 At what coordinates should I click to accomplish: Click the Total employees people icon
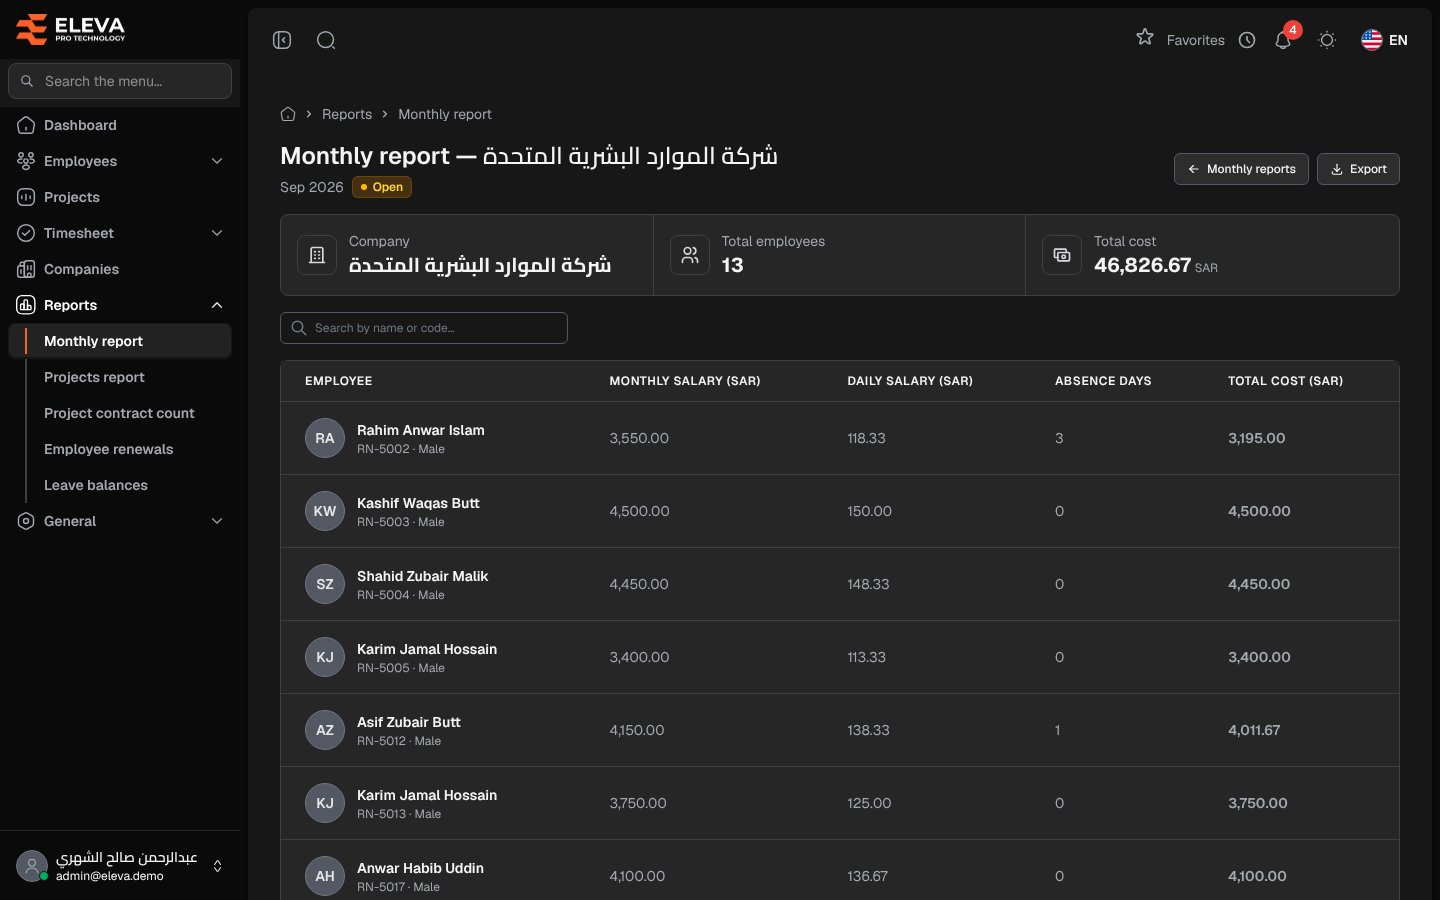690,255
